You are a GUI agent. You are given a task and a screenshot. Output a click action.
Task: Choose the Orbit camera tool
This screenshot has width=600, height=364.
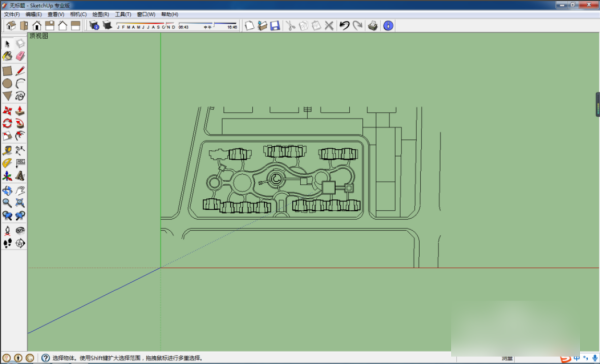[x=7, y=190]
